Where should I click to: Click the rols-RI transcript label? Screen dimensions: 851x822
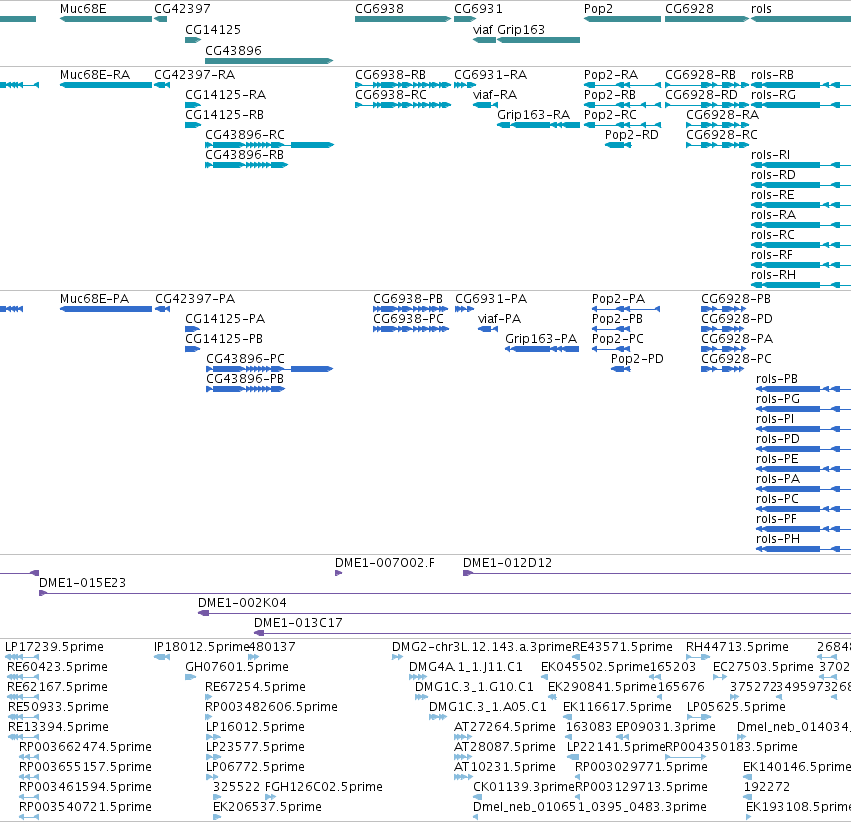click(771, 155)
